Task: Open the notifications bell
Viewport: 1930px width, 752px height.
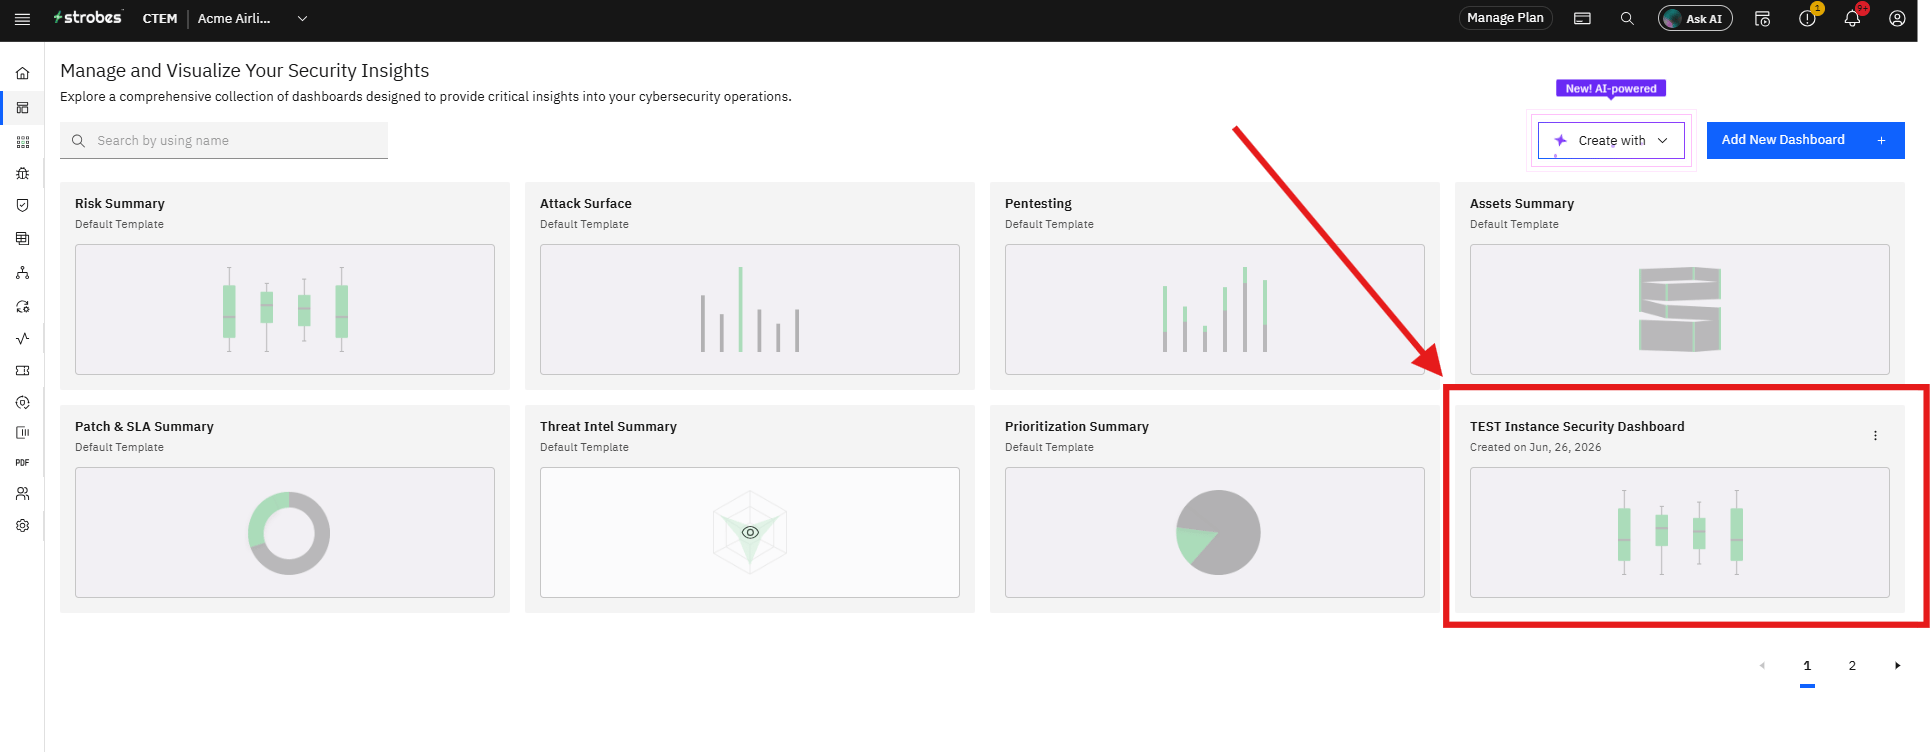Action: [1852, 19]
